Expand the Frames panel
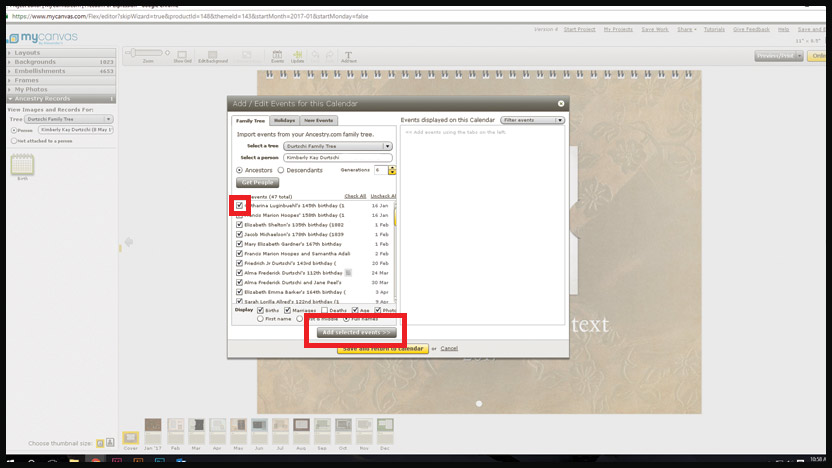The image size is (832, 468). click(61, 80)
